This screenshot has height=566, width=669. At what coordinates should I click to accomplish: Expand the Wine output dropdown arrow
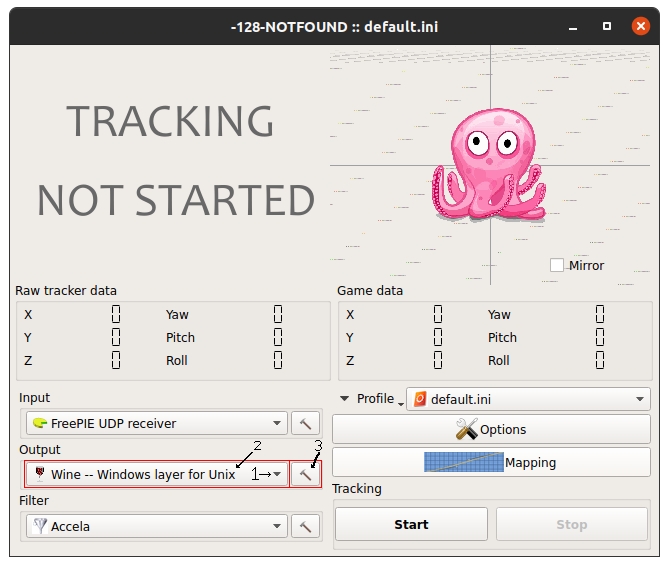coord(277,474)
